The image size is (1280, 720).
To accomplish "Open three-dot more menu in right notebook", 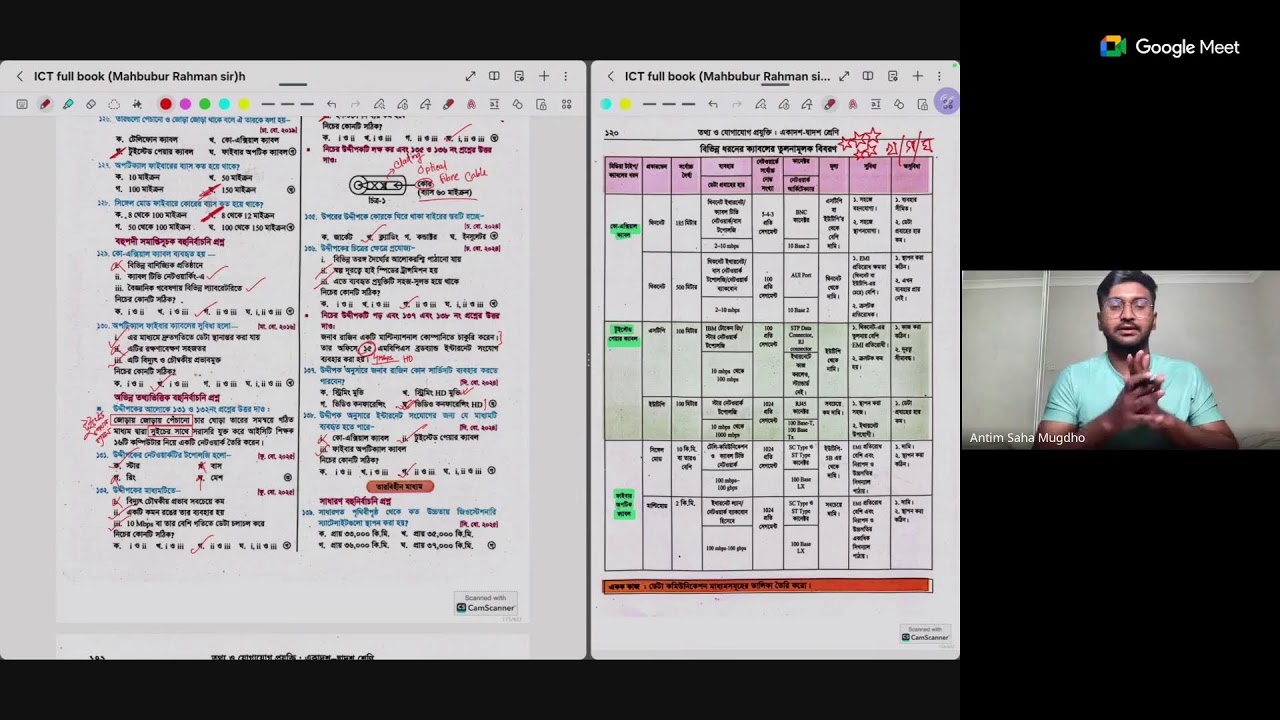I will [939, 76].
